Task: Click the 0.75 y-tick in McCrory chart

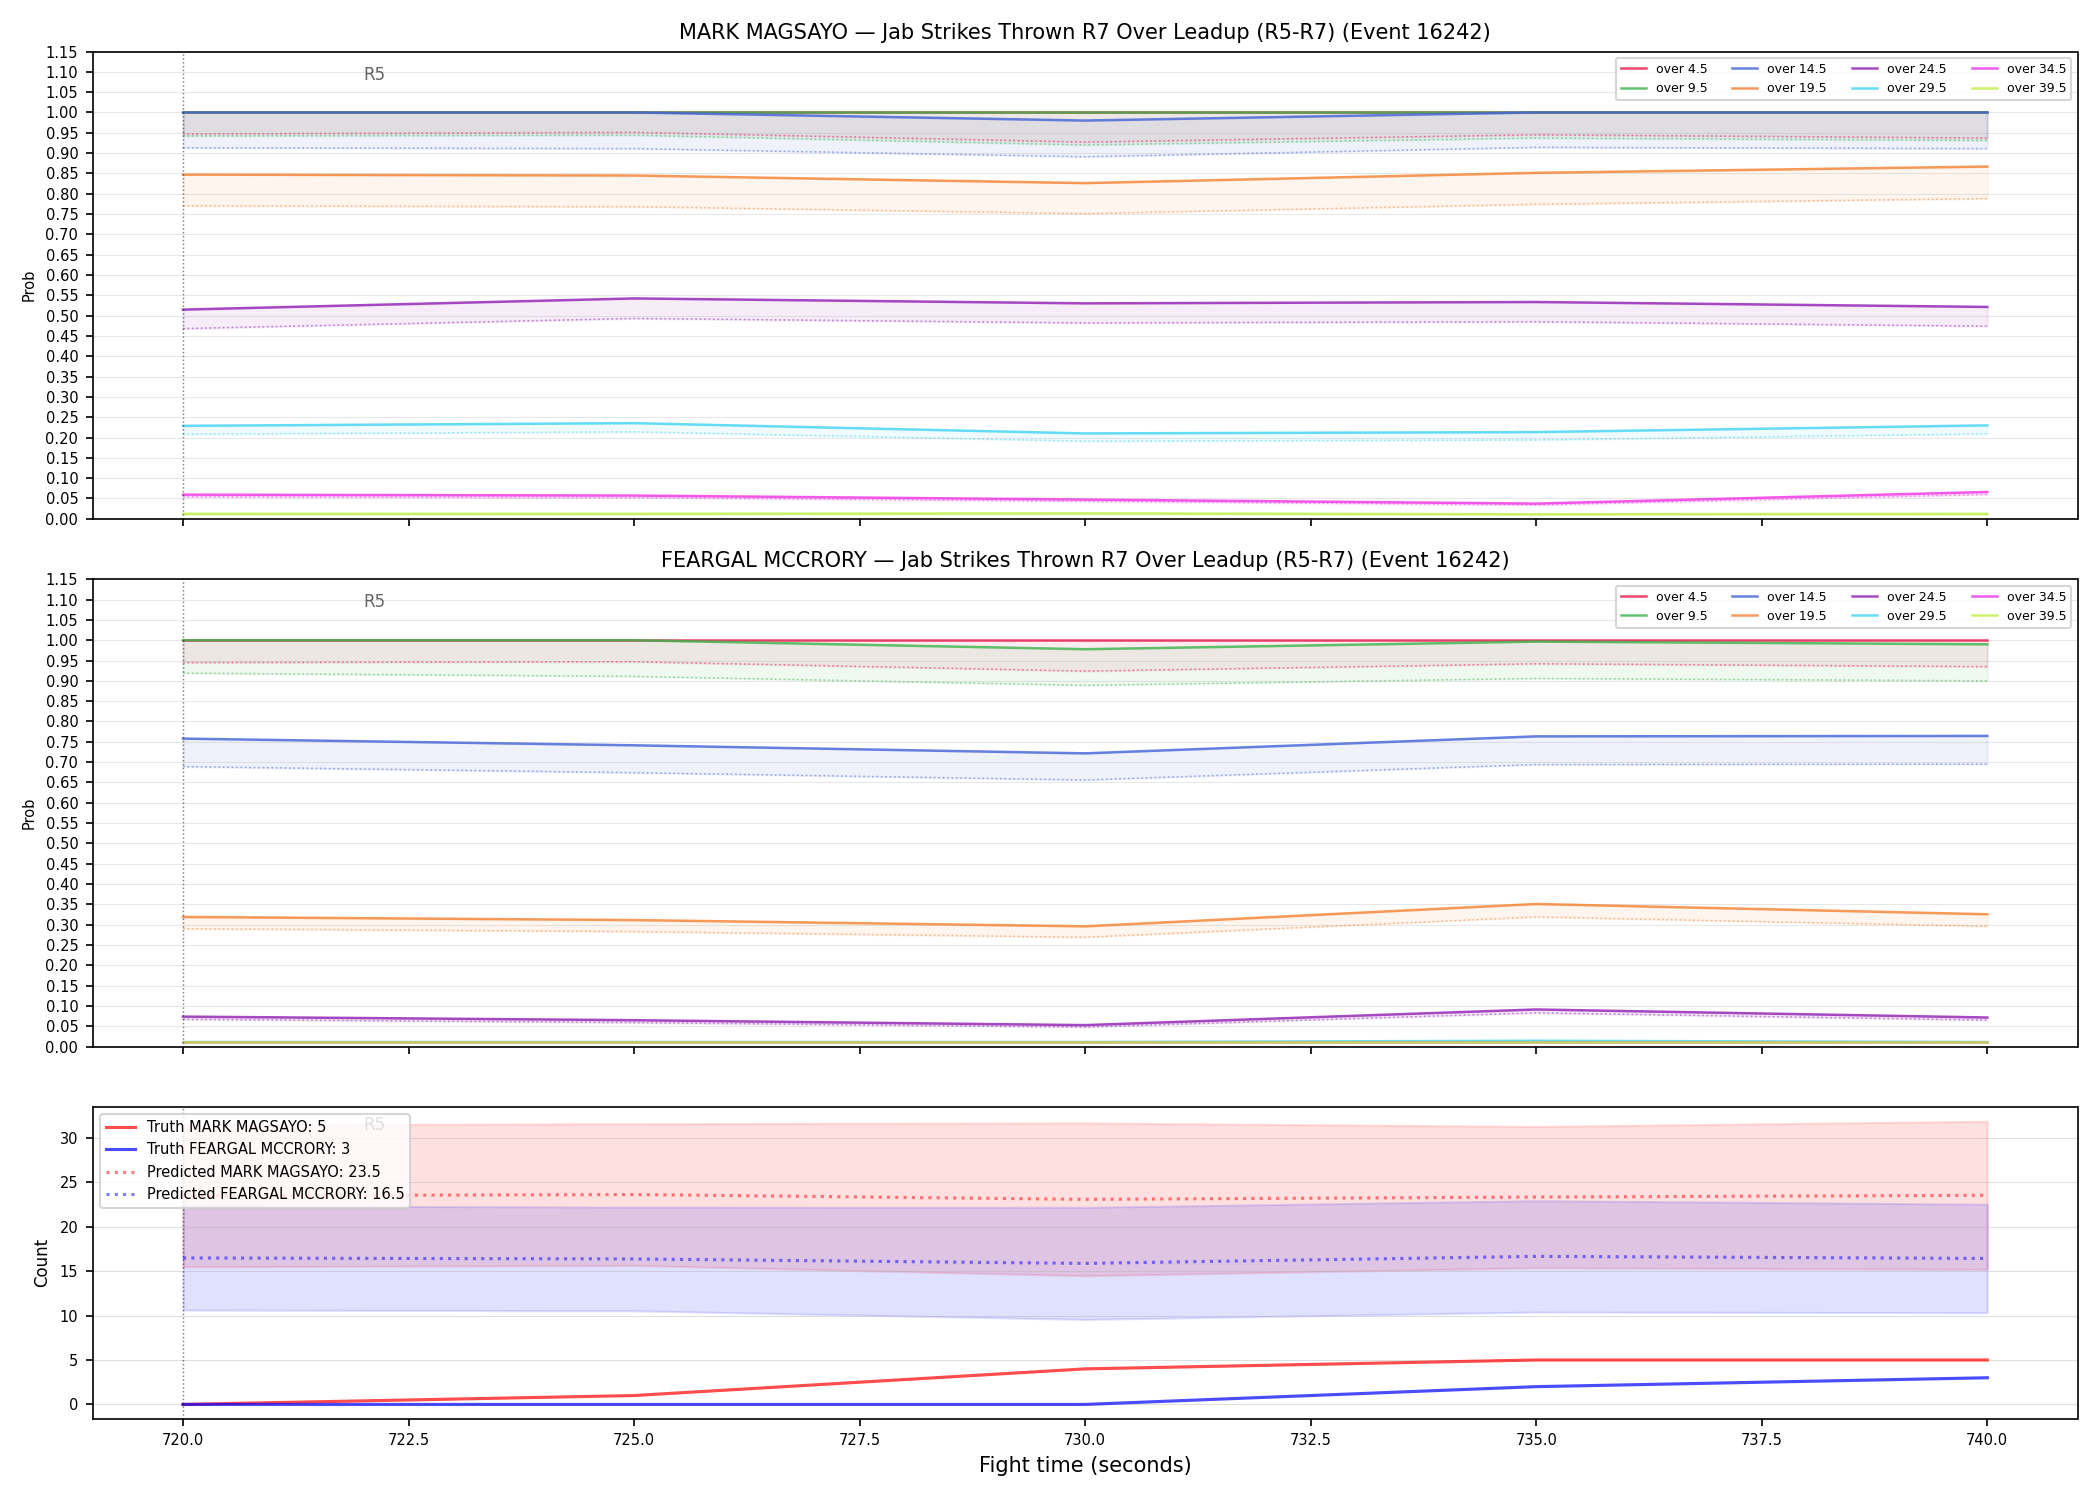Action: [x=62, y=742]
